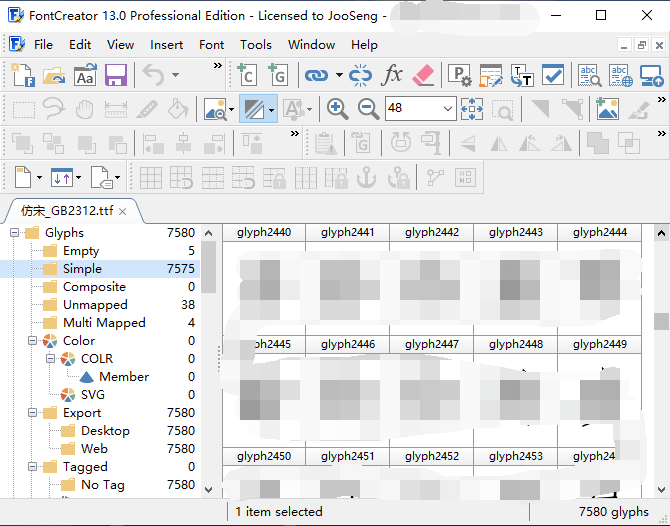The height and width of the screenshot is (526, 670).
Task: Toggle the highlighted fill outline mode button
Action: [x=253, y=109]
